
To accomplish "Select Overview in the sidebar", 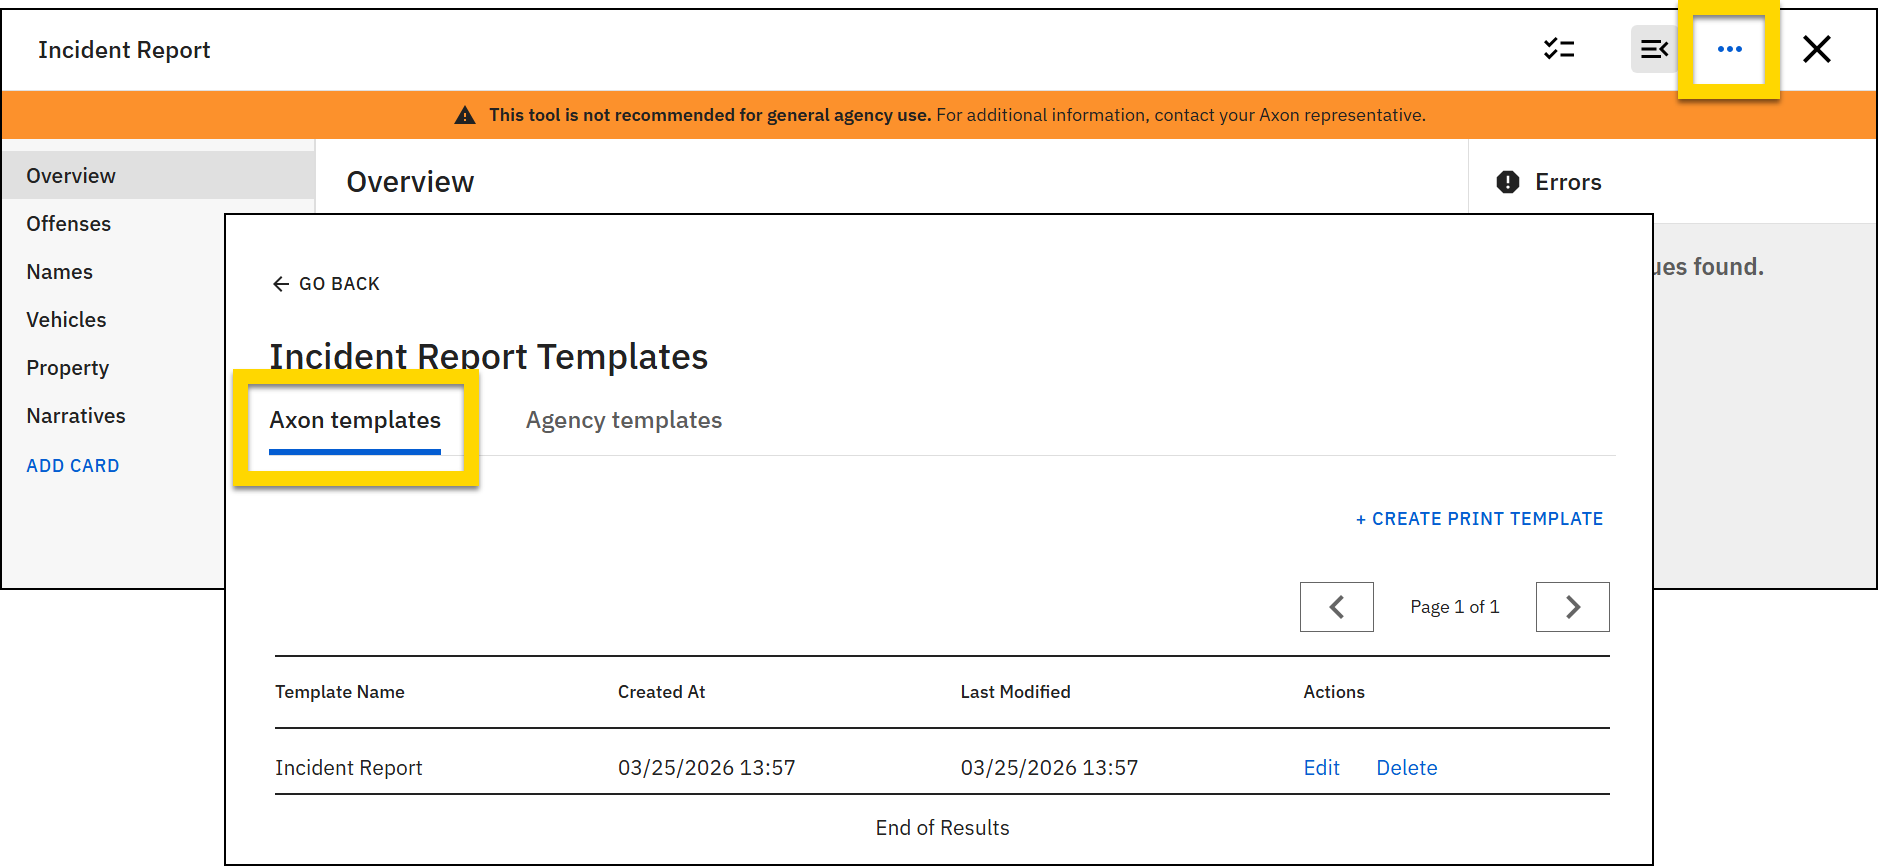I will click(x=158, y=176).
